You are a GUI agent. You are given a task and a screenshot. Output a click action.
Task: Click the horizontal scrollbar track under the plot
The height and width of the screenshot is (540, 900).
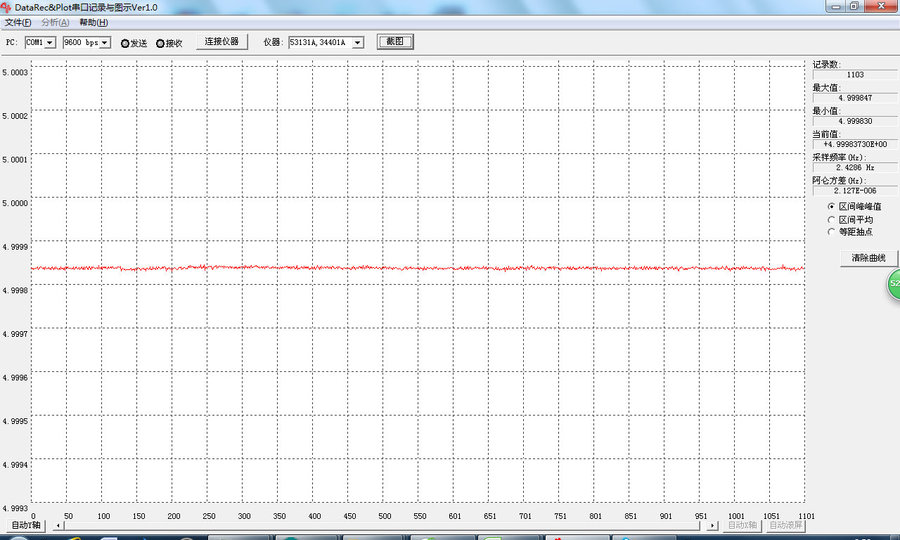pos(385,525)
